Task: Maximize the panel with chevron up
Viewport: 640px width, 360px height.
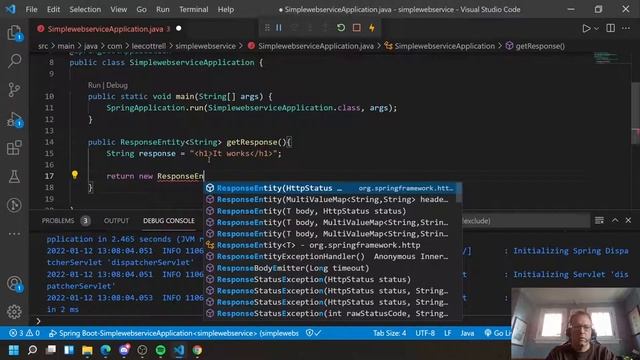Action: [615, 220]
